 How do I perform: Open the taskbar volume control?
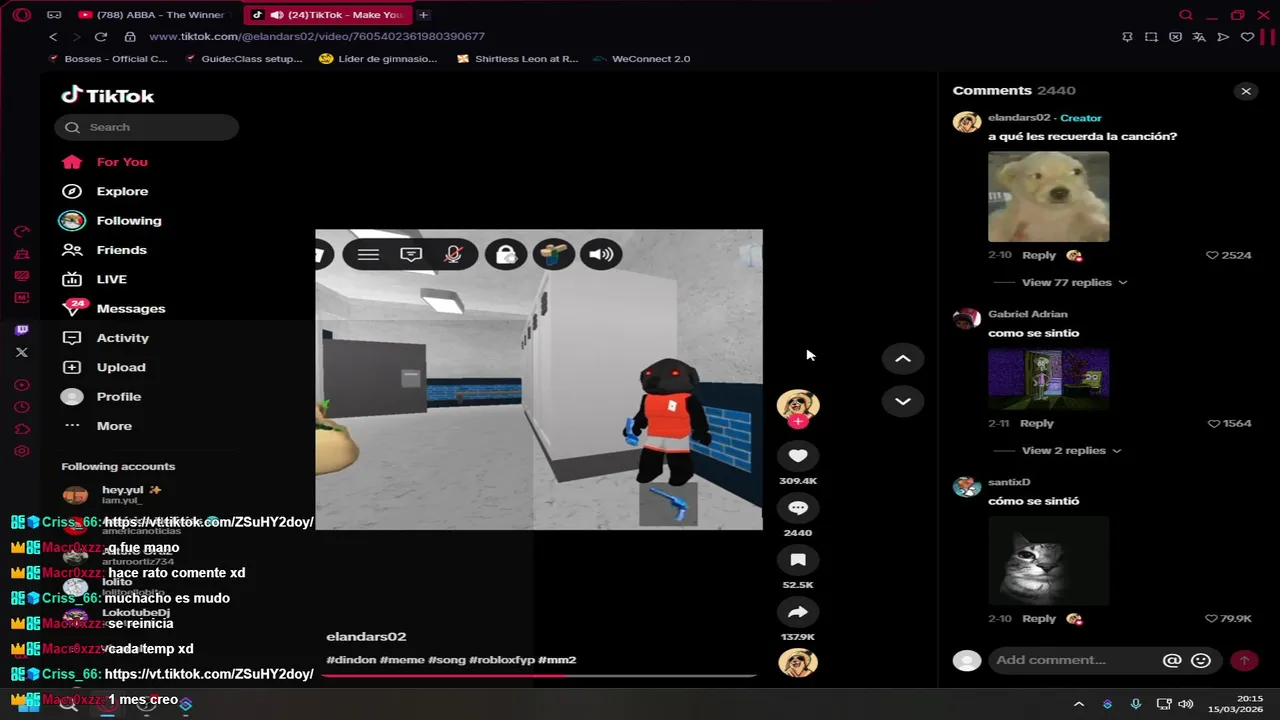point(1186,704)
